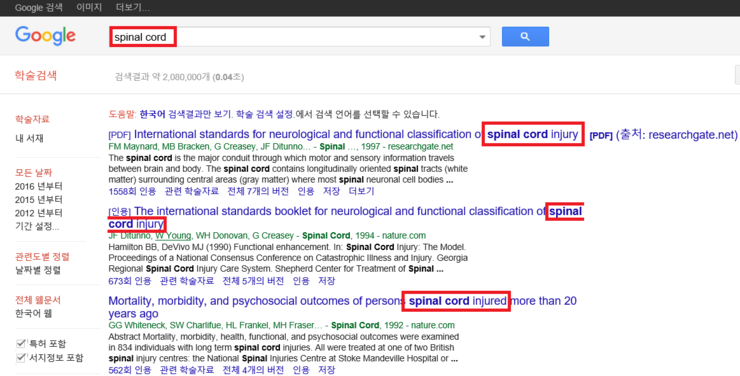
Task: Open 더보기… in the top bar
Action: pos(133,8)
